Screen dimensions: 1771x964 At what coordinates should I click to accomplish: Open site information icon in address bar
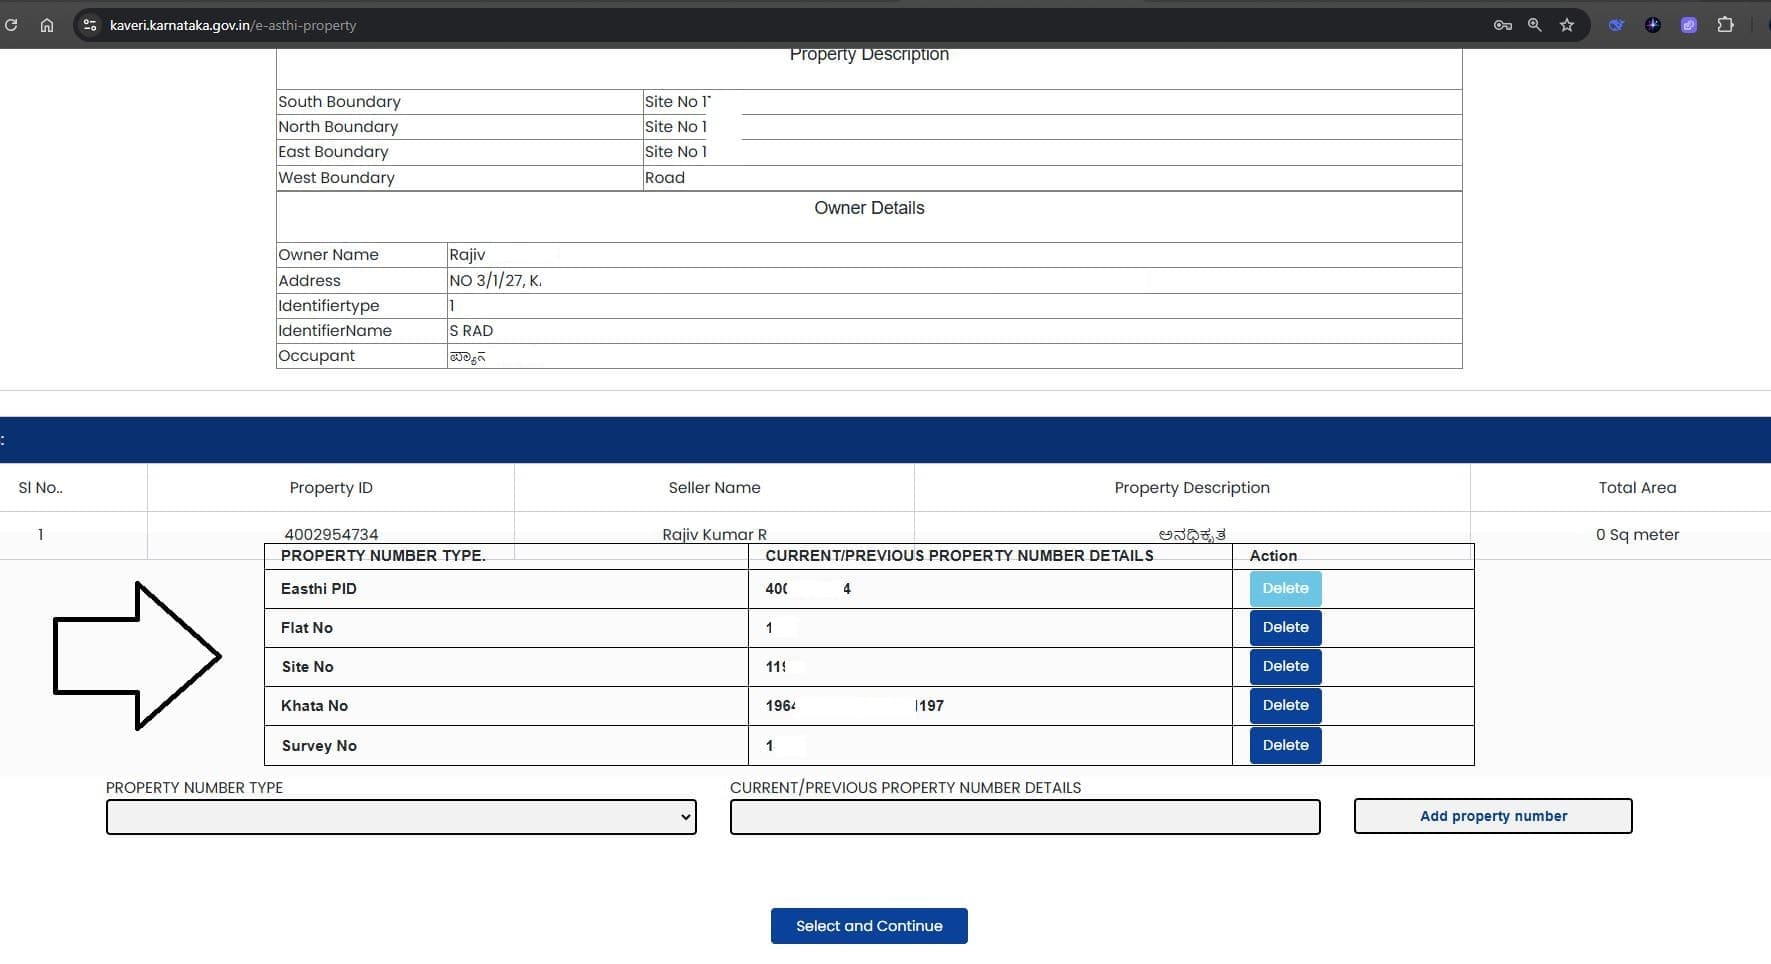(90, 25)
